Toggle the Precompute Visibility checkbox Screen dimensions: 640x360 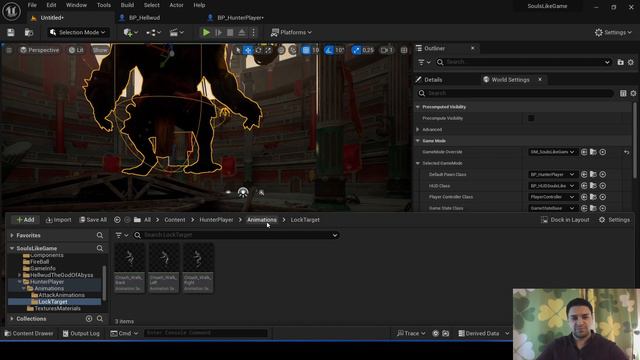pos(531,118)
